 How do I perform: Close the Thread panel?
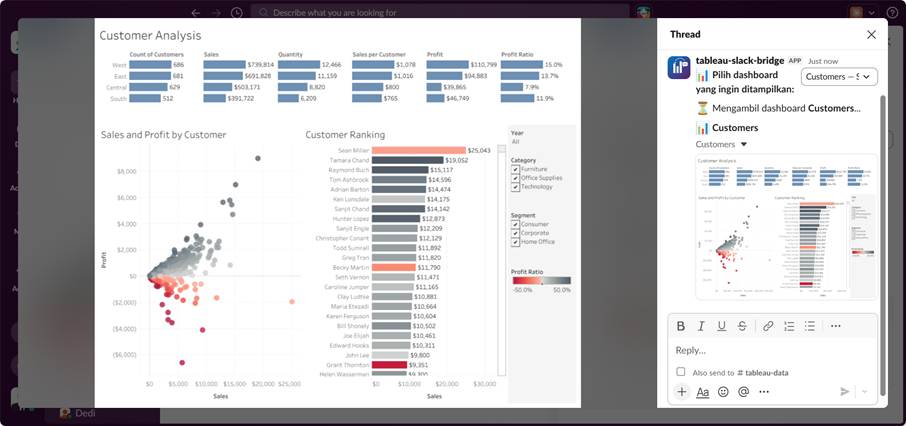[871, 35]
